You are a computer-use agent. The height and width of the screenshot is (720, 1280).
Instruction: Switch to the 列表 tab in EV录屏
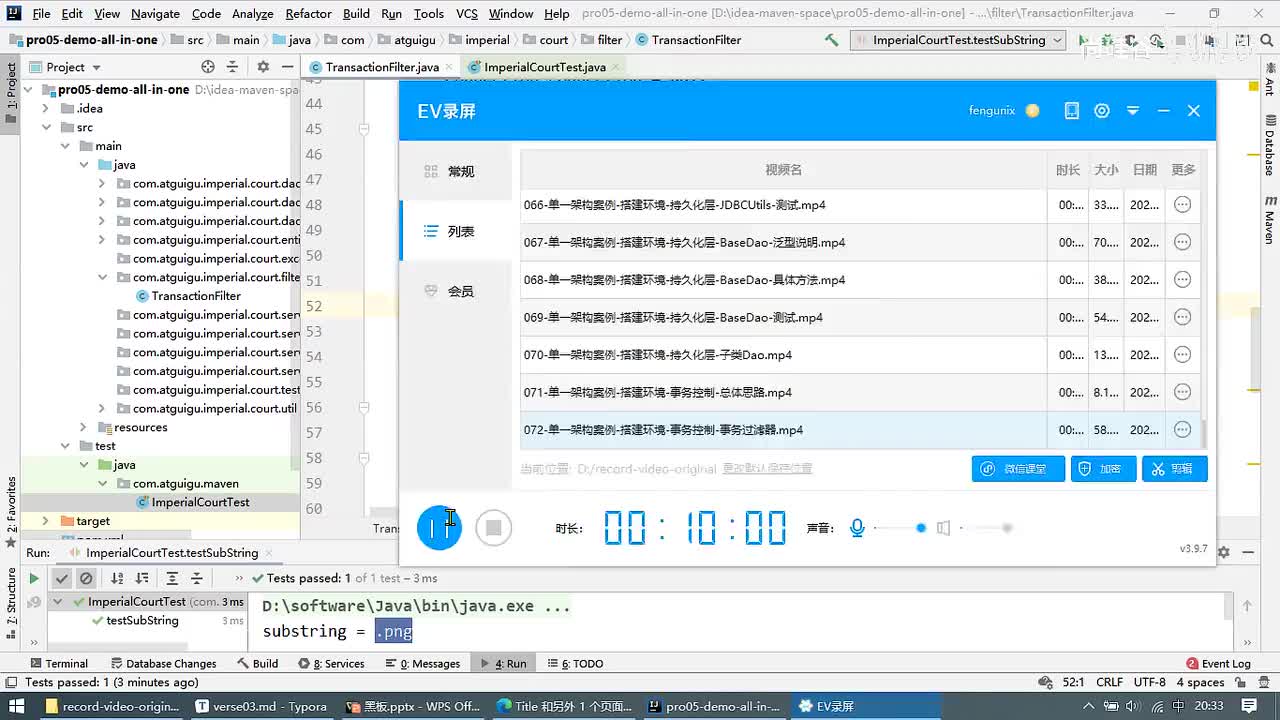point(455,231)
